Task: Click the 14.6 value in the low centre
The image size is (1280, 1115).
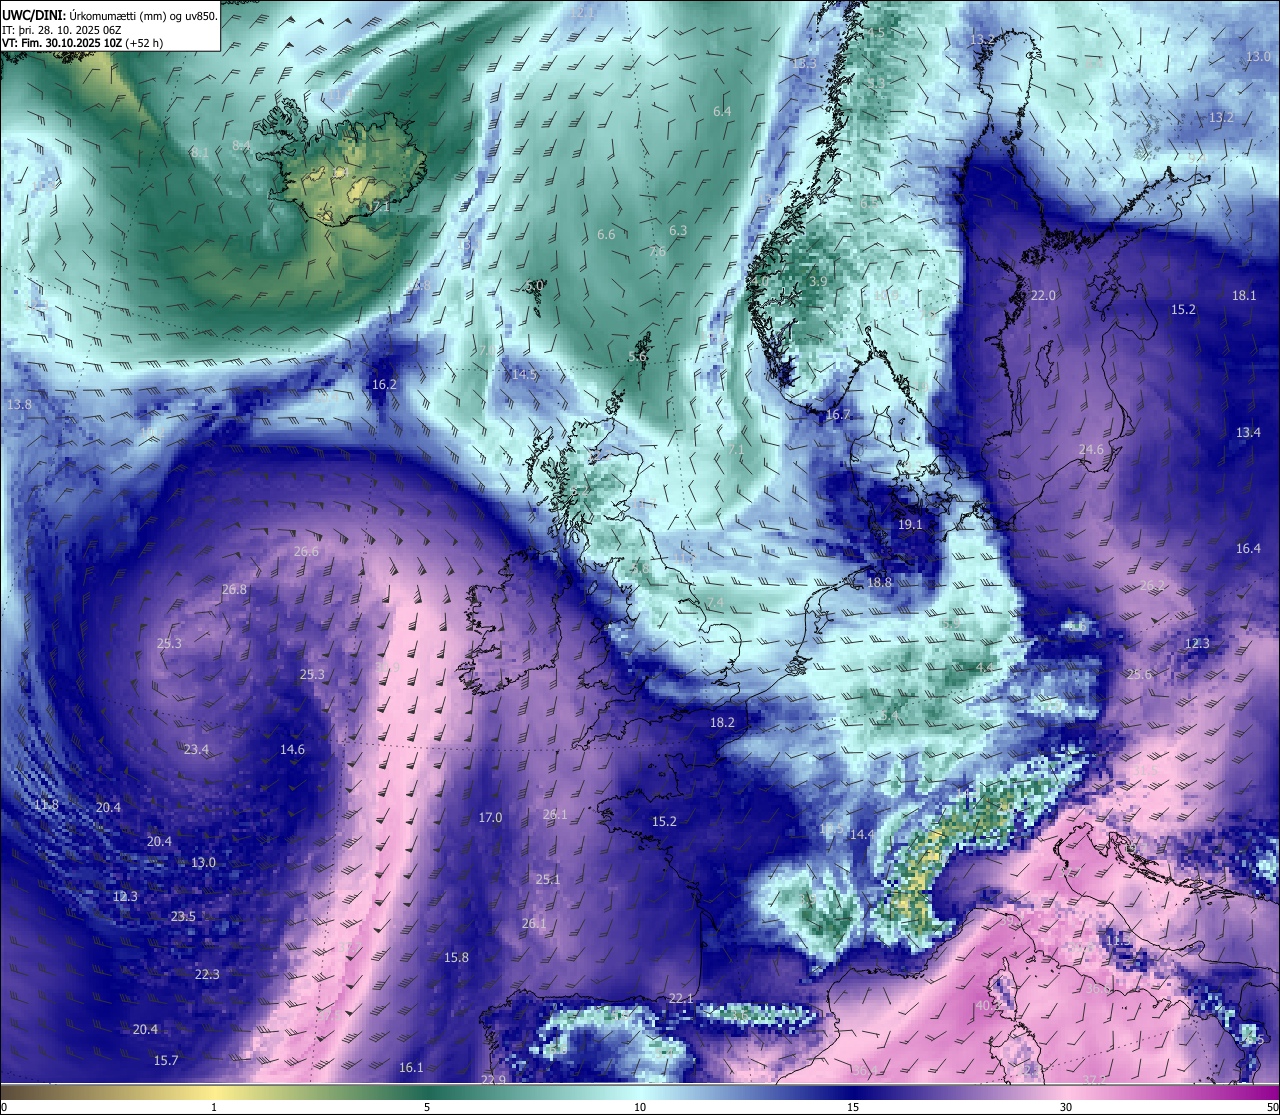Action: (x=292, y=749)
